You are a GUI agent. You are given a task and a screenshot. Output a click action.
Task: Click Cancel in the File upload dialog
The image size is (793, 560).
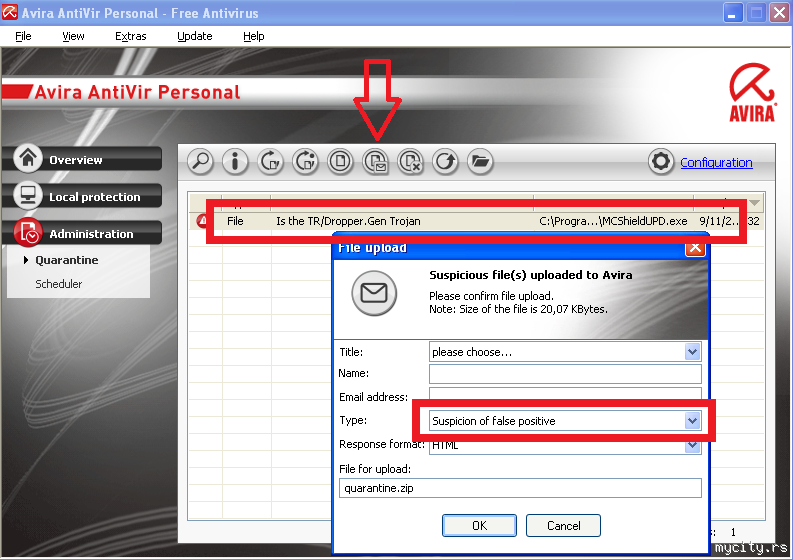[x=563, y=526]
